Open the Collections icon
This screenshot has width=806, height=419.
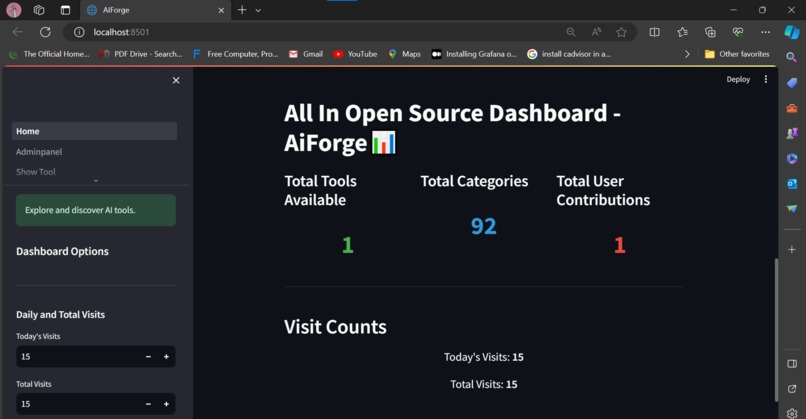coord(710,32)
